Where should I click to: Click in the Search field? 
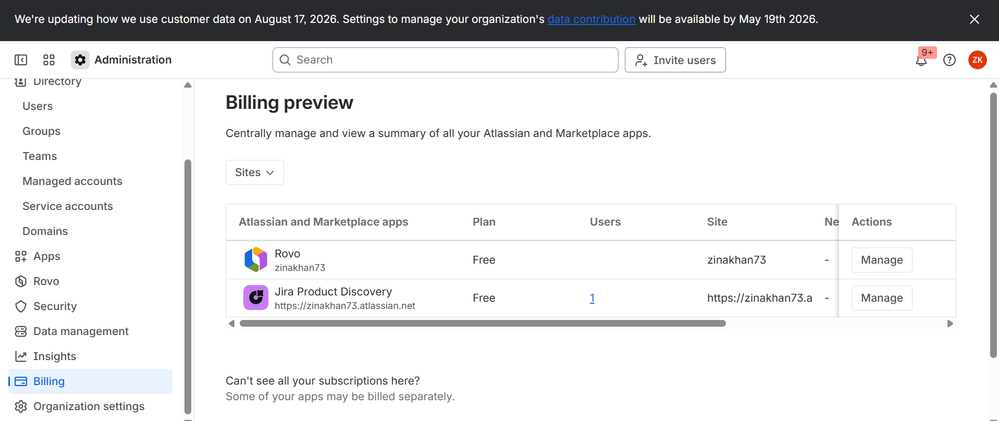(445, 60)
